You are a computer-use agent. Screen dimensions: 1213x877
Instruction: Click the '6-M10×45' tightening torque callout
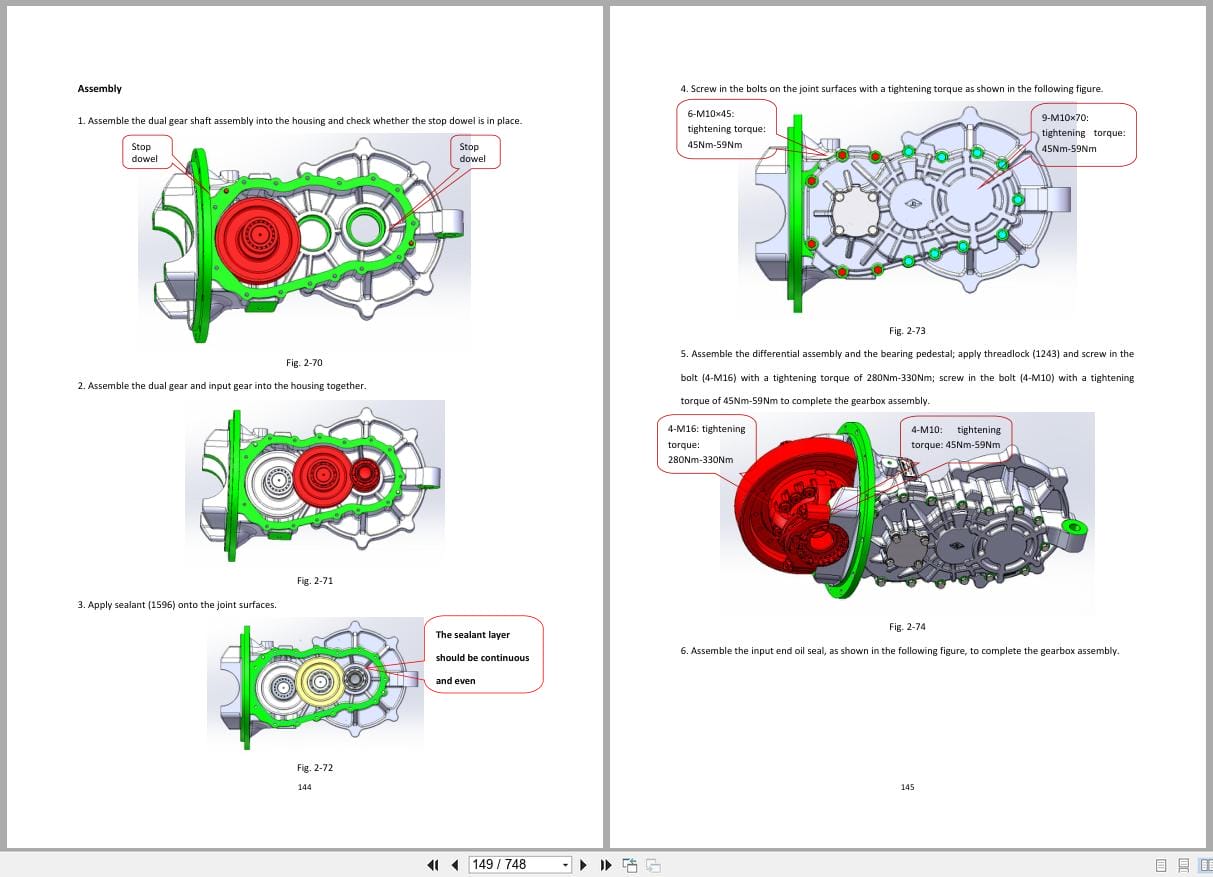click(727, 129)
